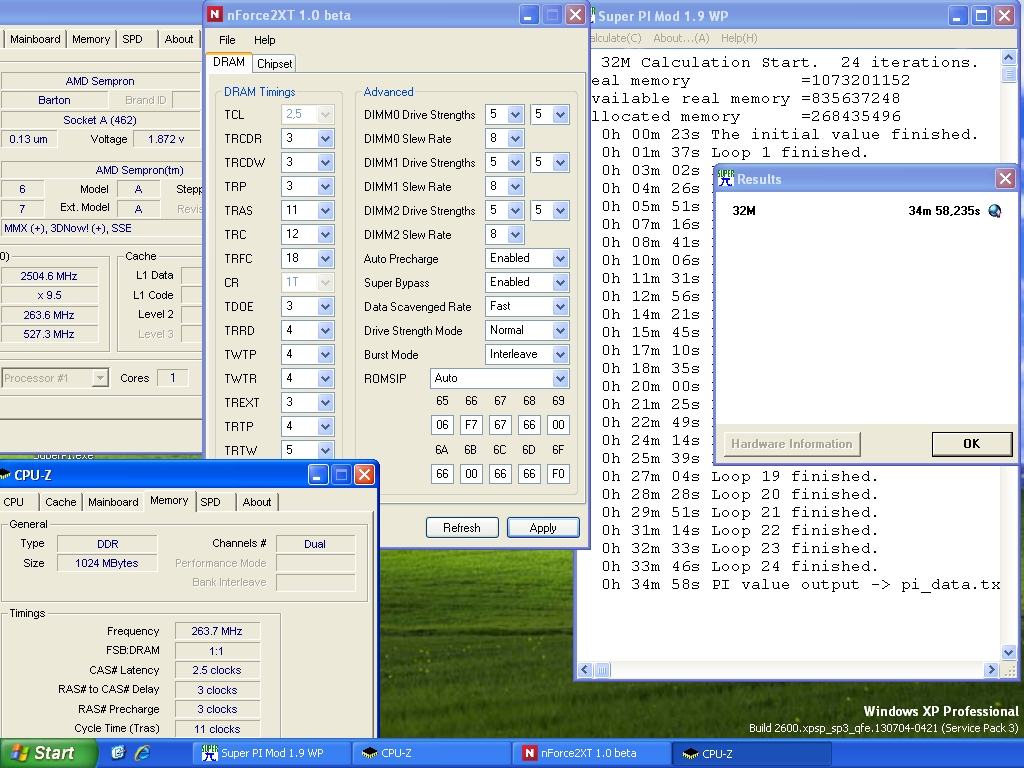Screen dimensions: 1024x768
Task: Open the File menu in nForce2XT
Action: (x=227, y=40)
